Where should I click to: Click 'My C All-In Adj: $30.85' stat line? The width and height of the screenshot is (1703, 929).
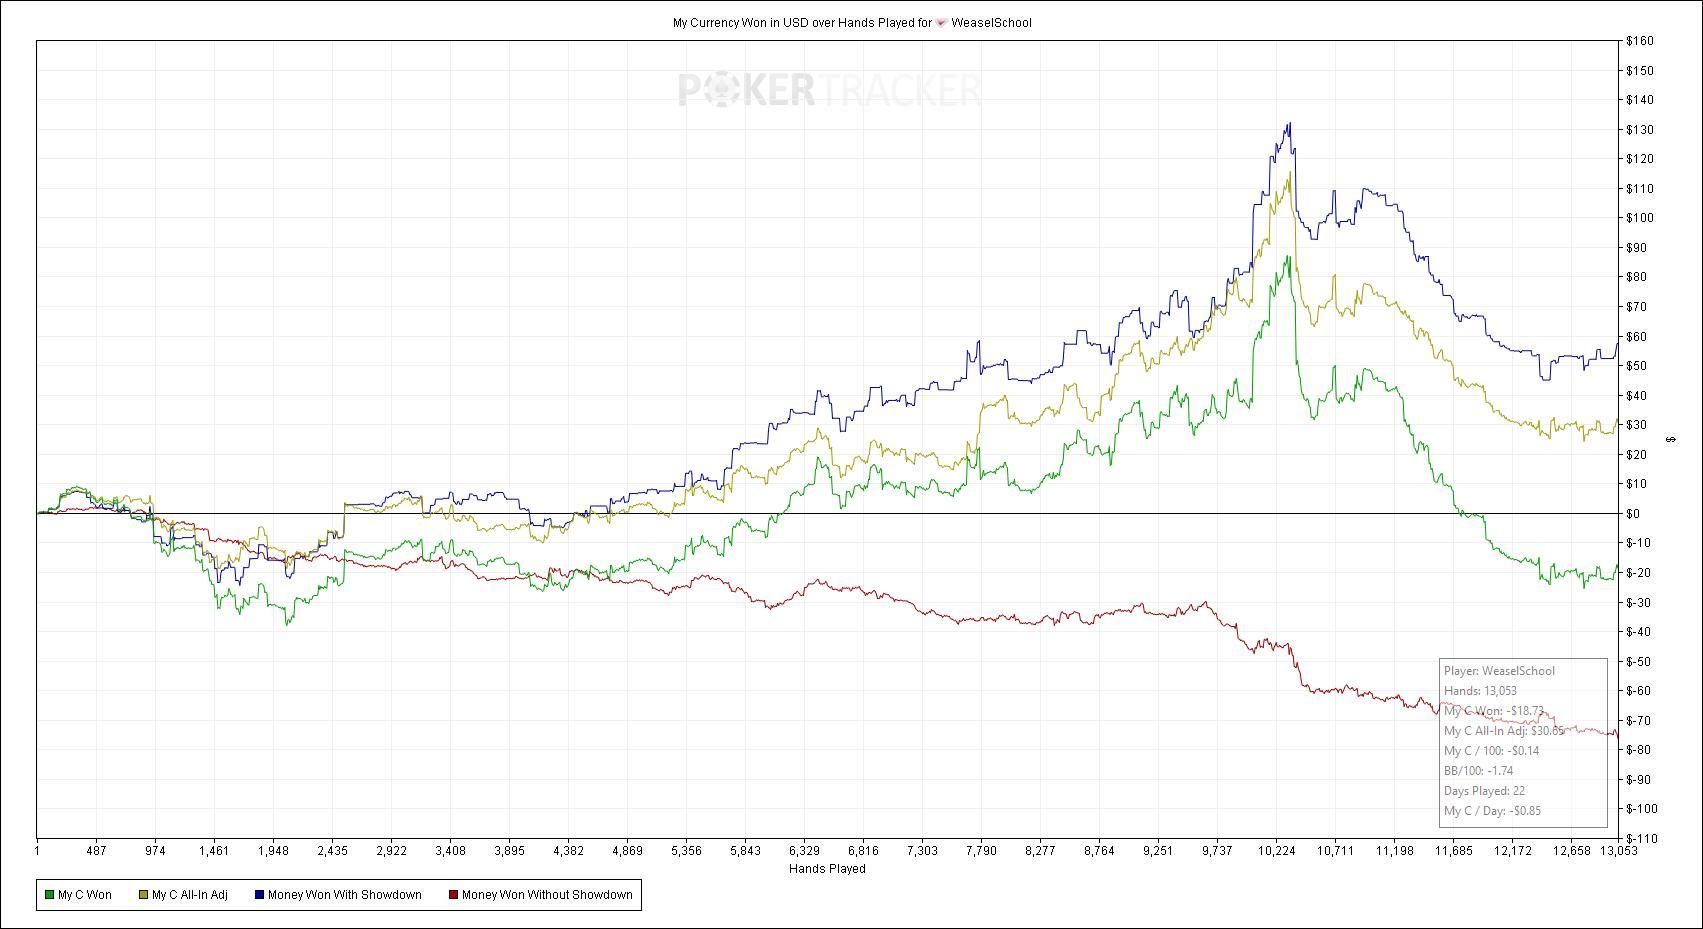1504,731
